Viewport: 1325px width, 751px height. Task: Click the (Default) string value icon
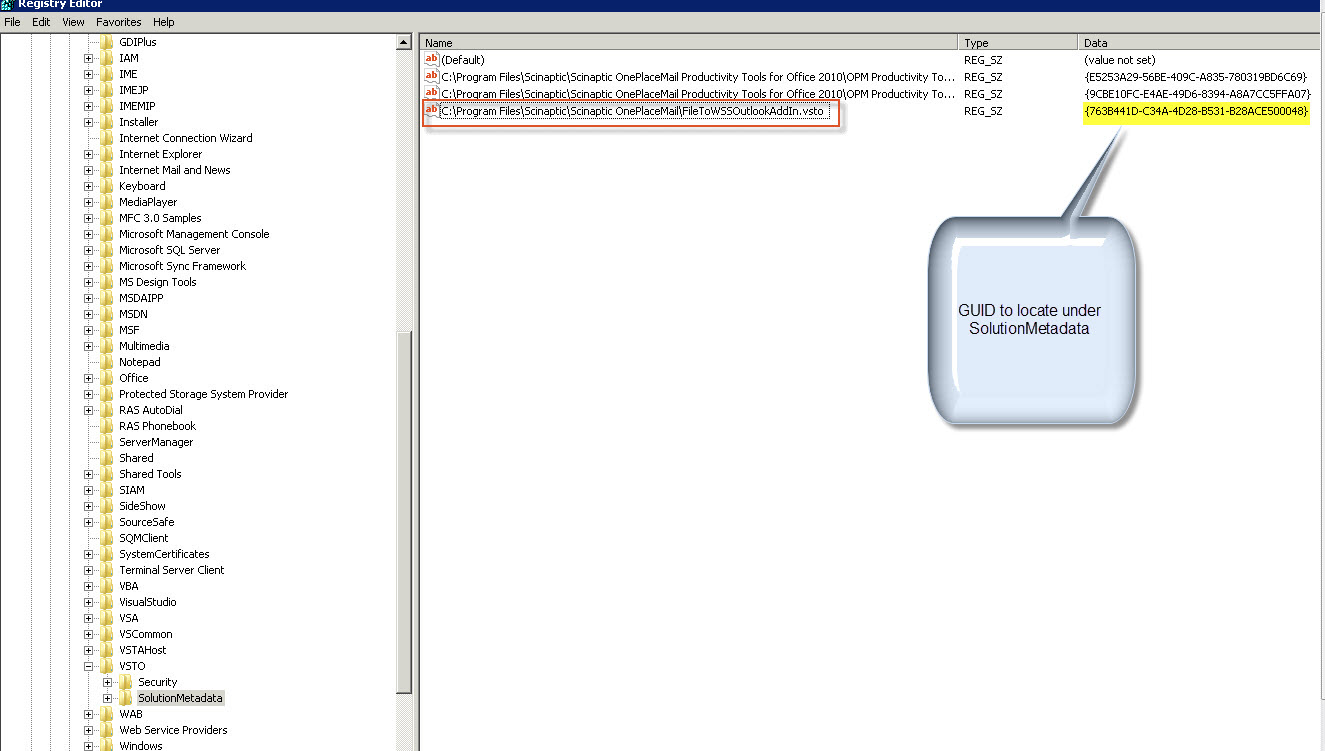(x=432, y=60)
